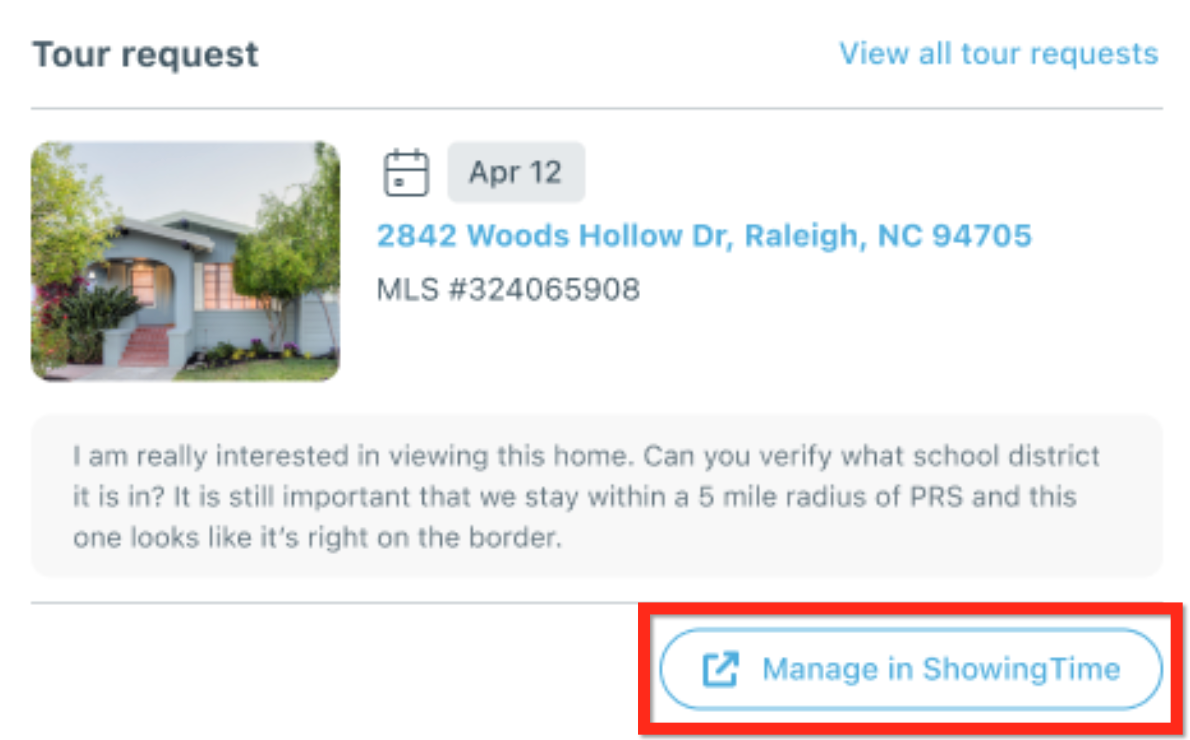Click "Raleigh, NC 94705" in the address link
Image resolution: width=1190 pixels, height=740 pixels.
click(888, 236)
